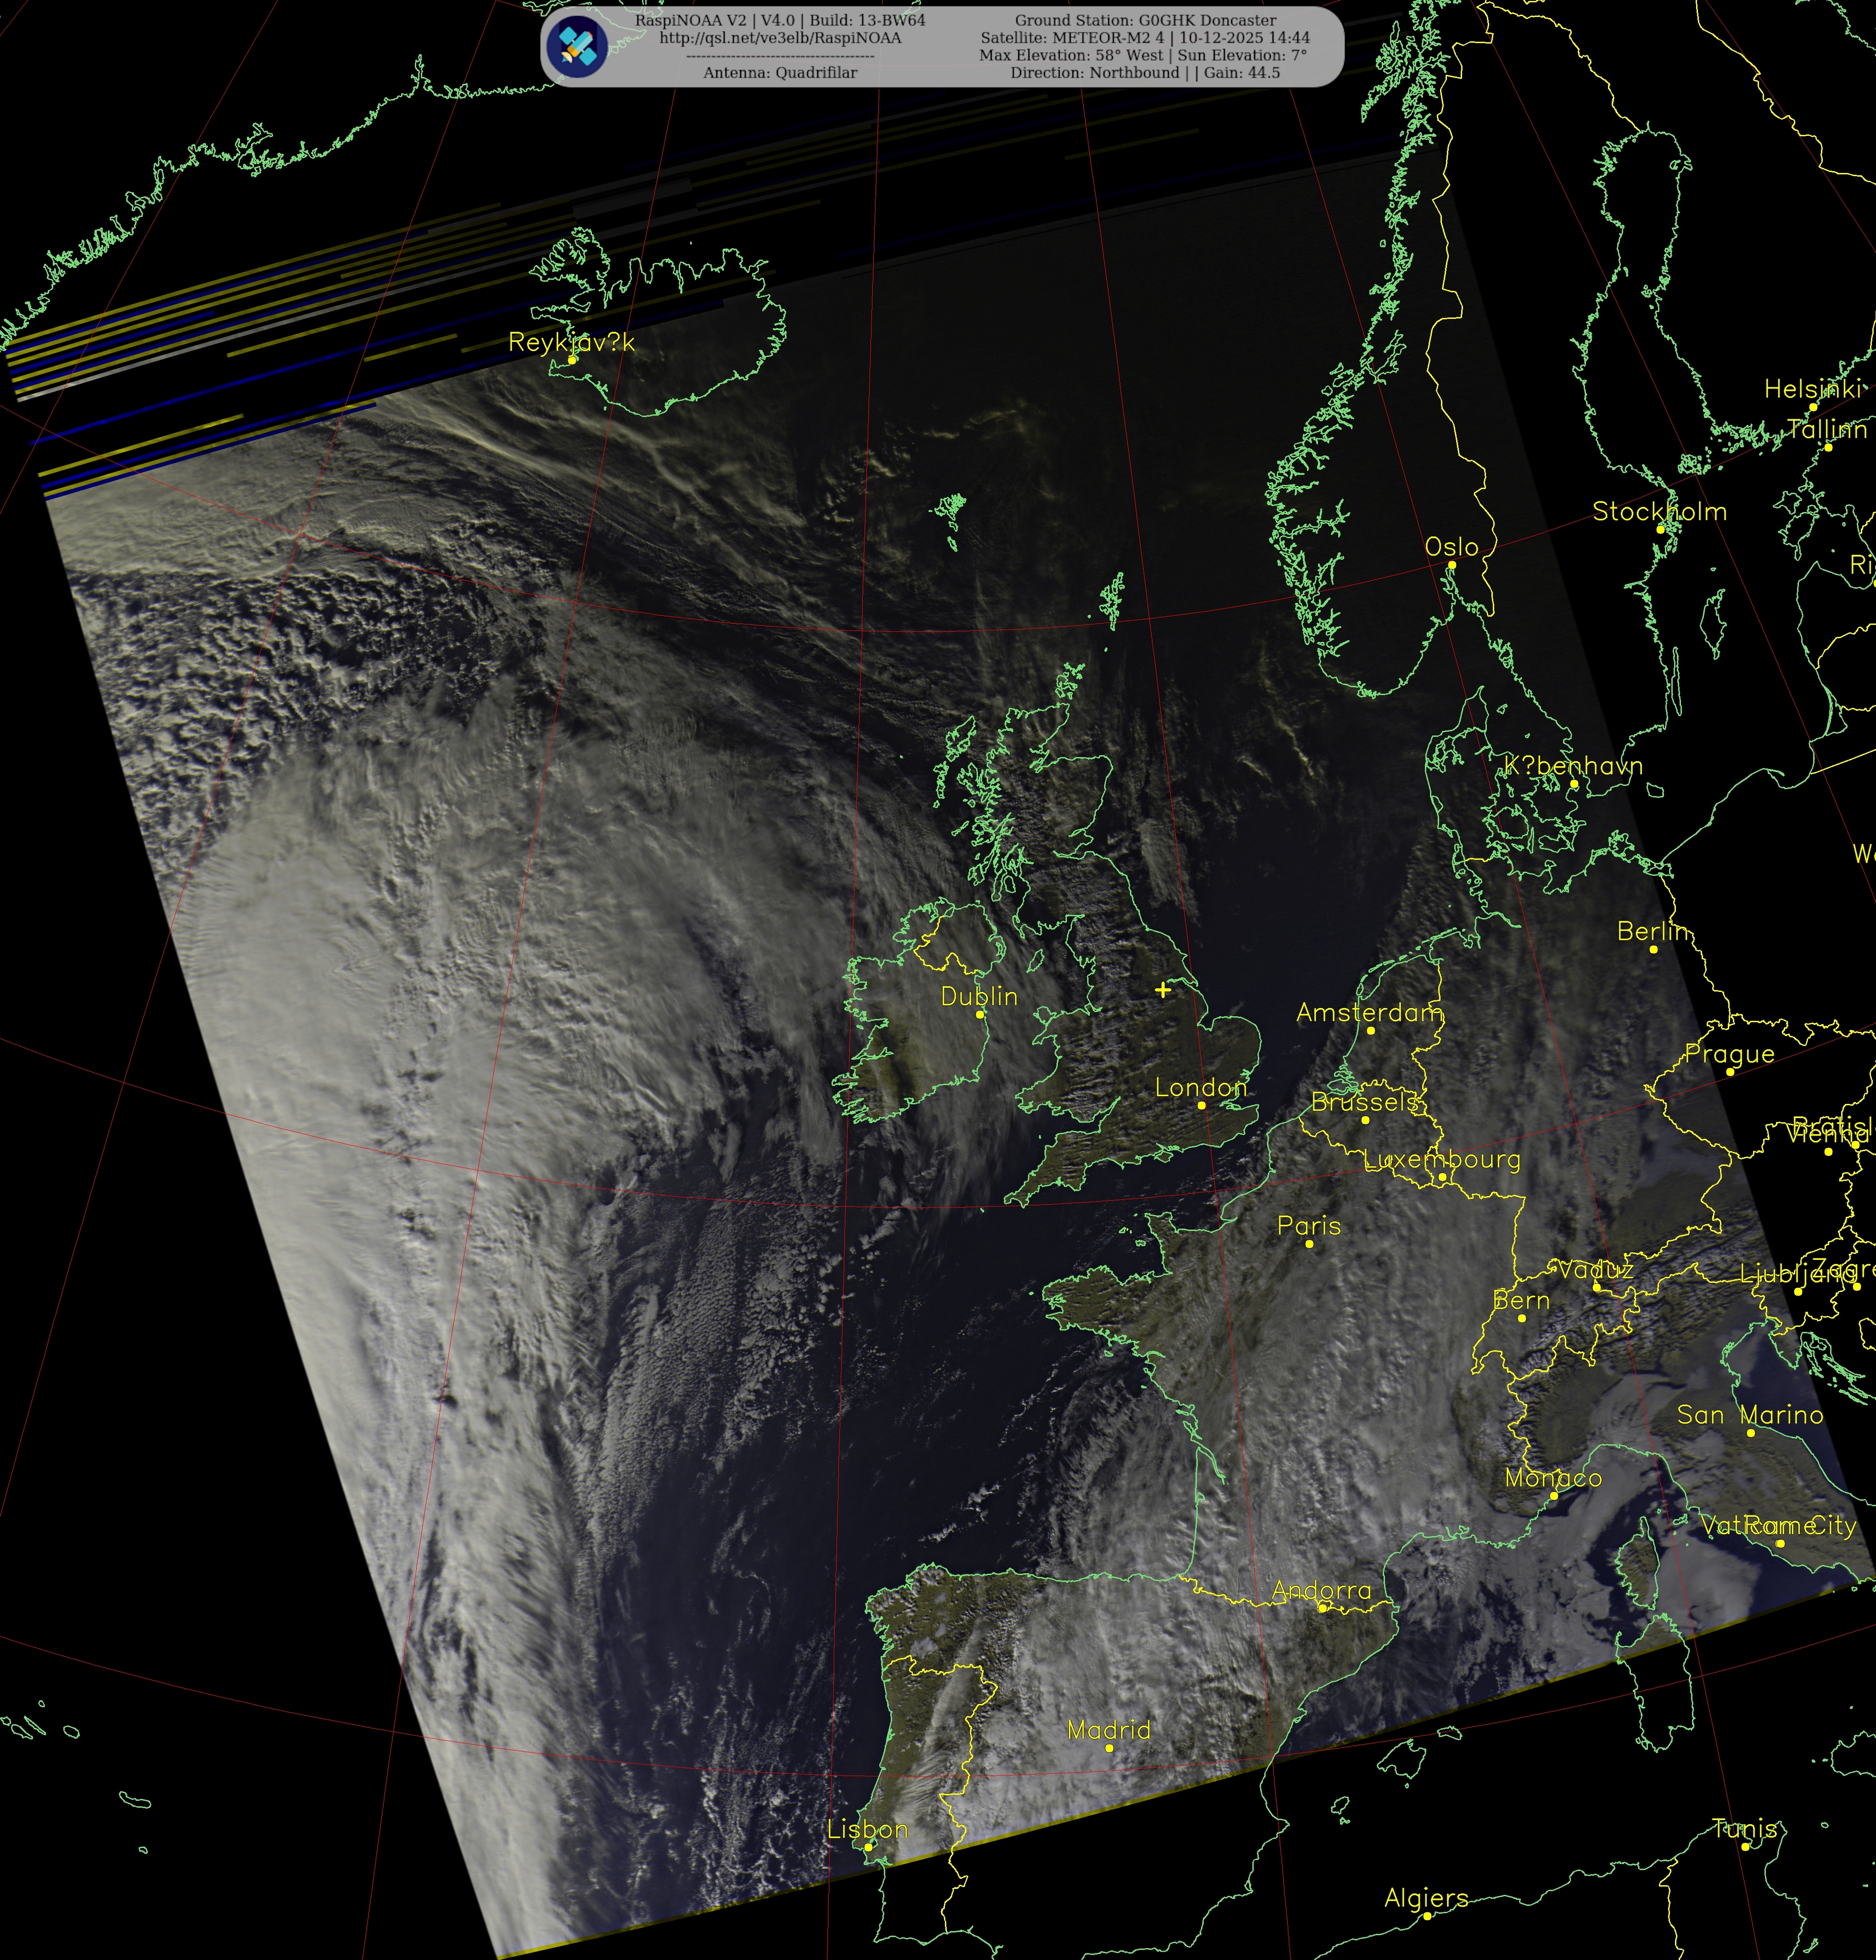Open the qsl.net RaspiNOAA URL text
The image size is (1876, 1960).
coord(780,38)
